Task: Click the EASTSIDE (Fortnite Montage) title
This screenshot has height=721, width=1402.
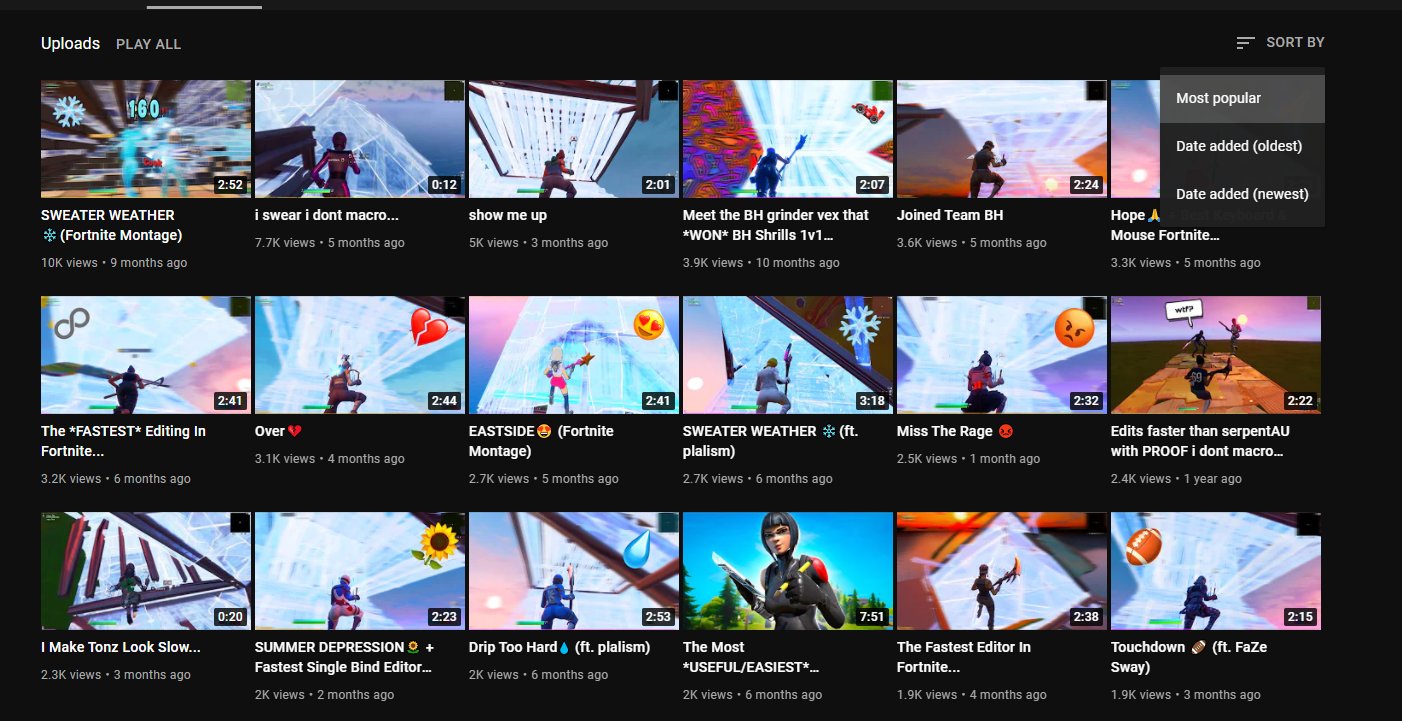Action: click(x=541, y=440)
